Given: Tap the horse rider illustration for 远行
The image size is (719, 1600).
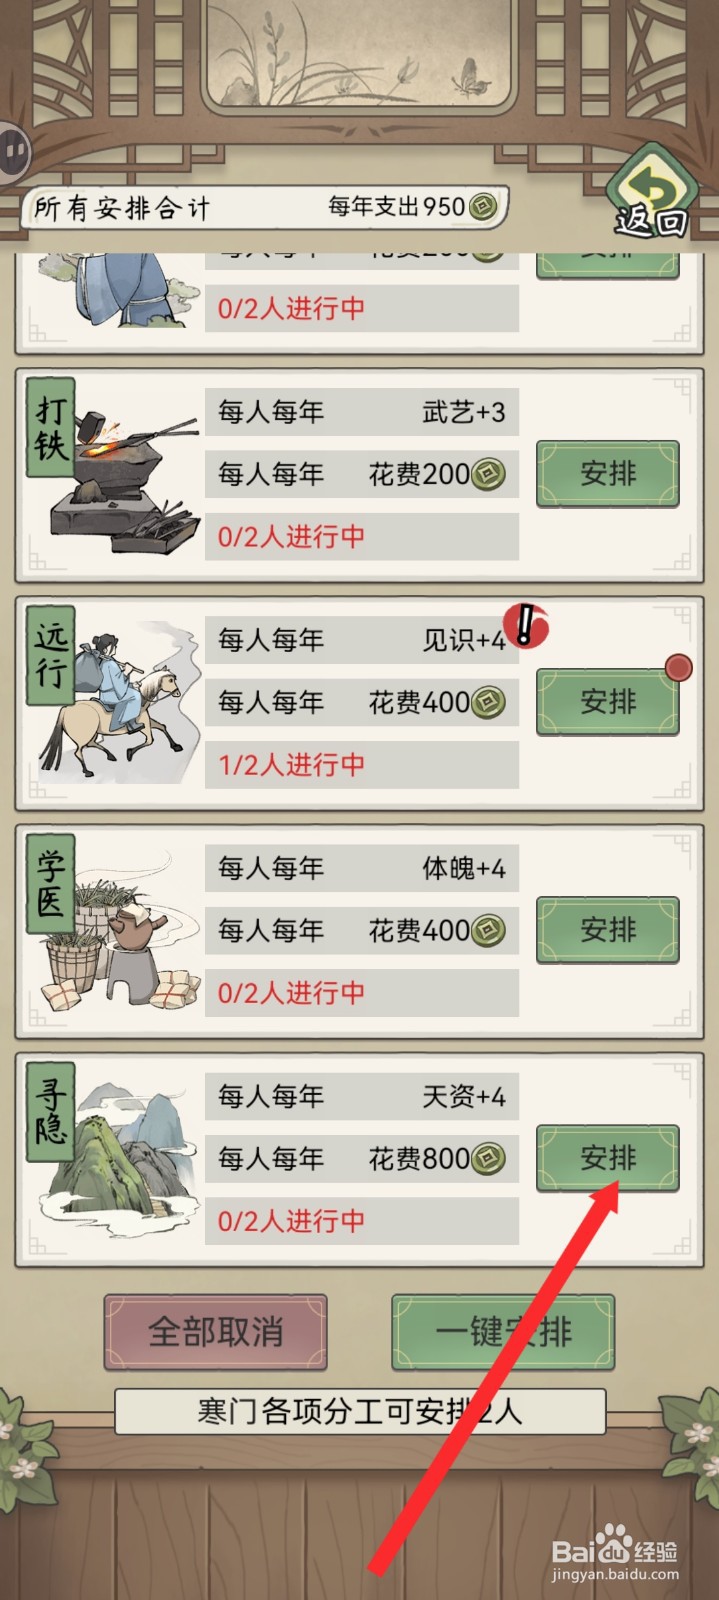Looking at the screenshot, I should click(x=118, y=702).
